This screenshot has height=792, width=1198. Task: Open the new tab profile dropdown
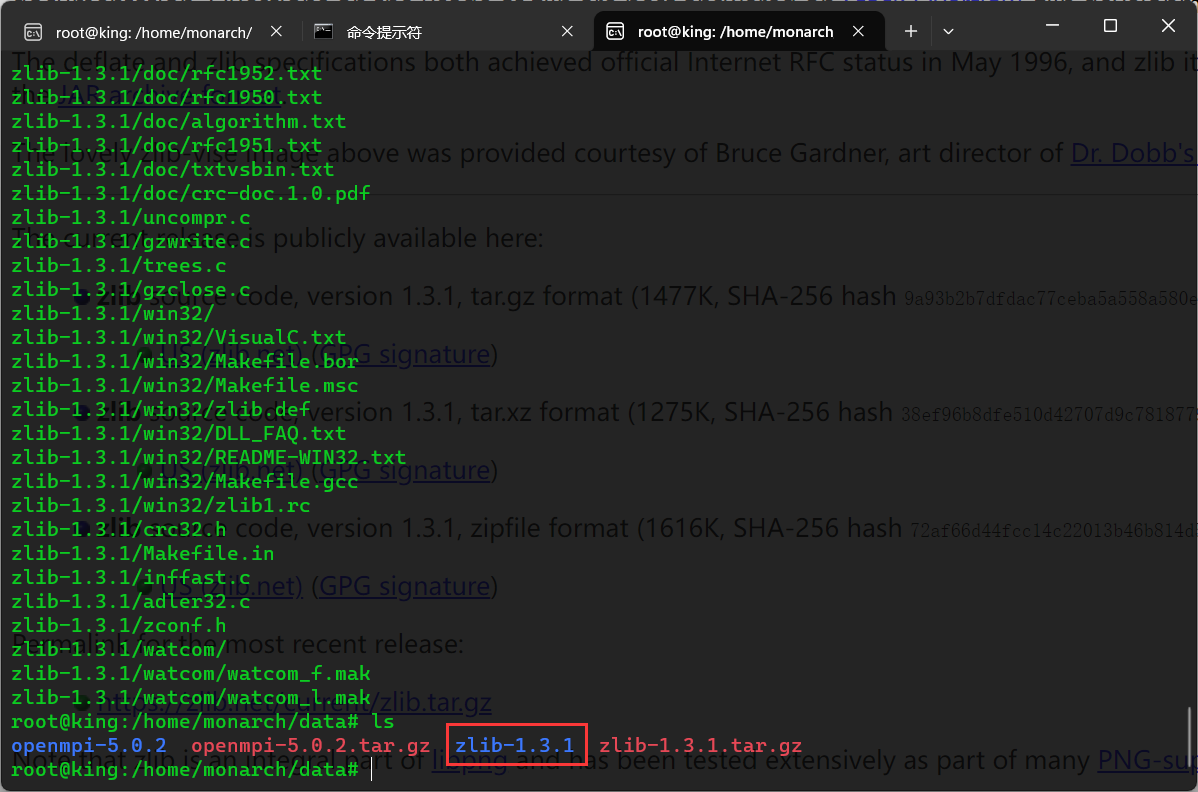click(x=948, y=31)
